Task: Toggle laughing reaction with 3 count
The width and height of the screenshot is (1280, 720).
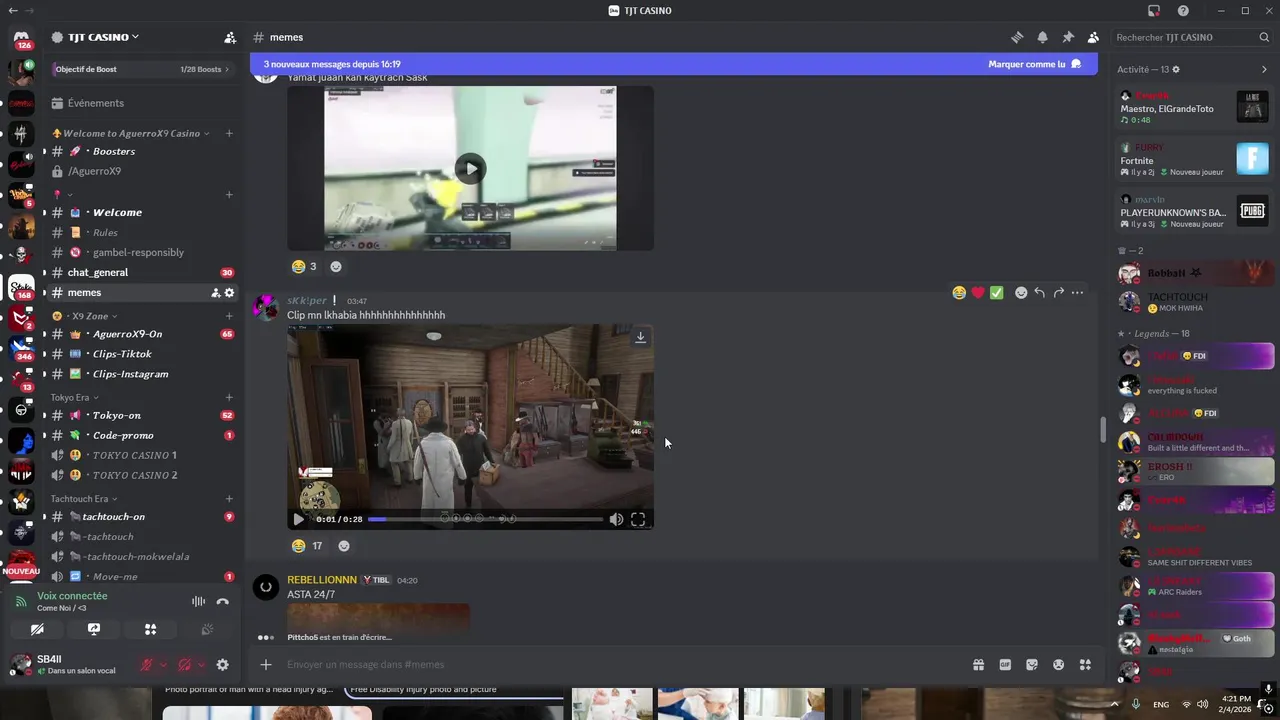Action: click(x=304, y=266)
